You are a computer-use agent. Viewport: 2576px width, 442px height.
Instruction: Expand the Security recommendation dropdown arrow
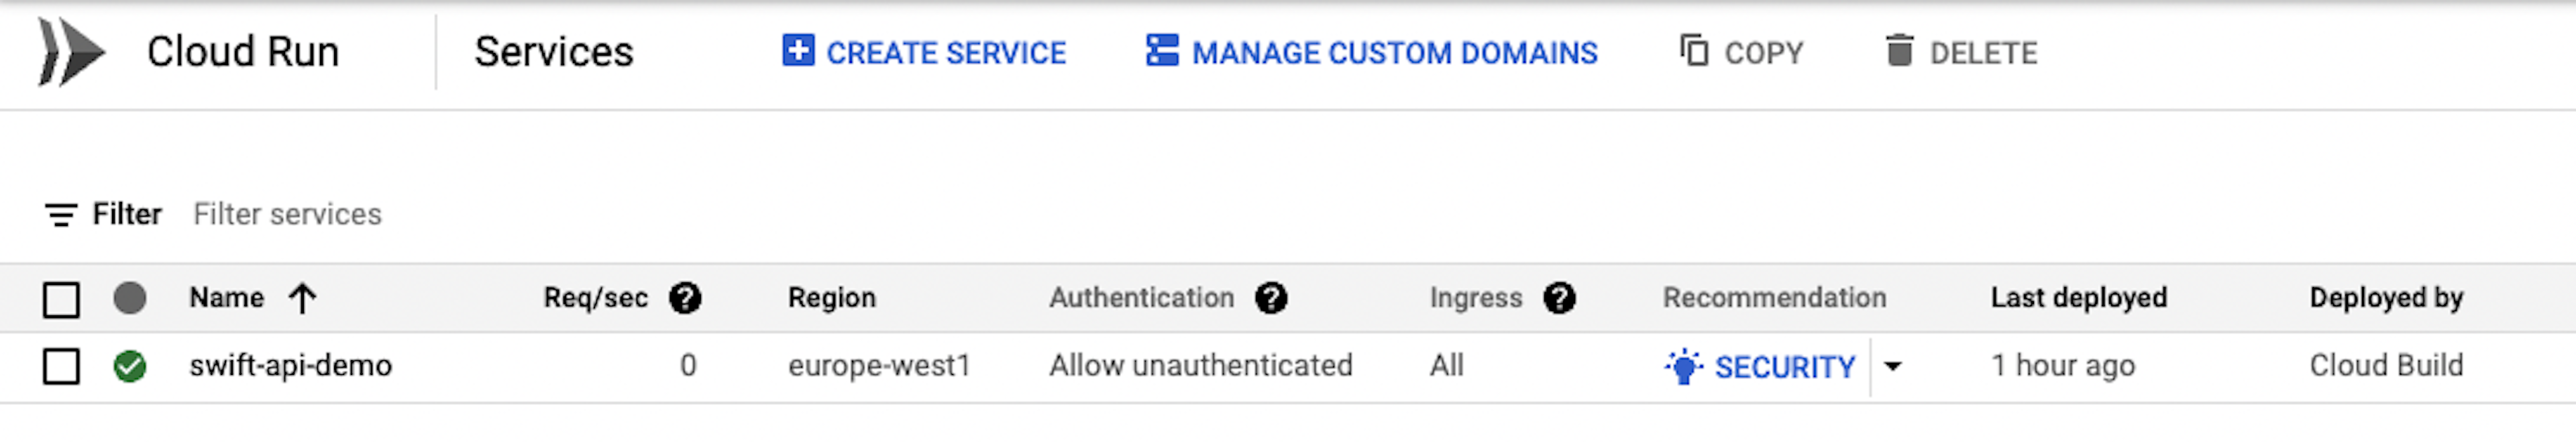point(1892,367)
